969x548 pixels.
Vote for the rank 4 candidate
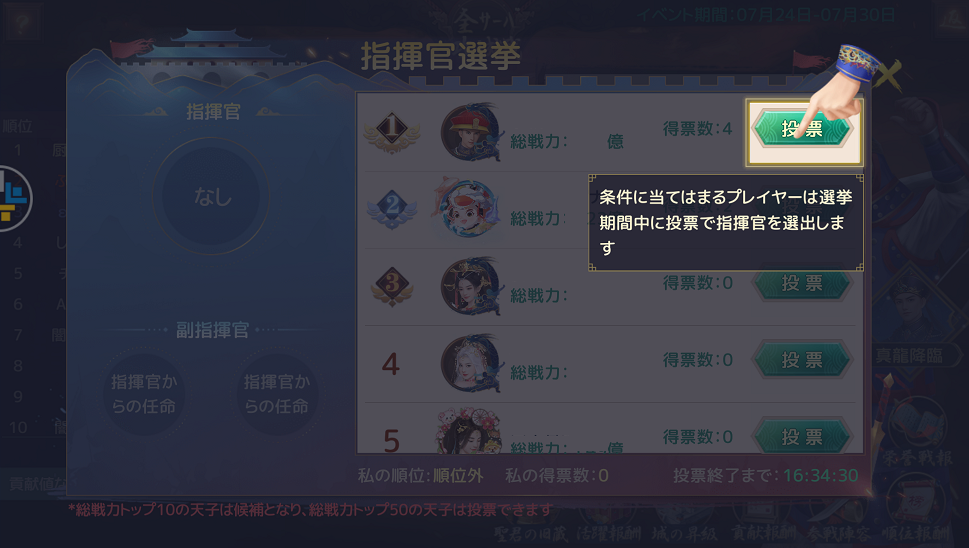point(802,360)
